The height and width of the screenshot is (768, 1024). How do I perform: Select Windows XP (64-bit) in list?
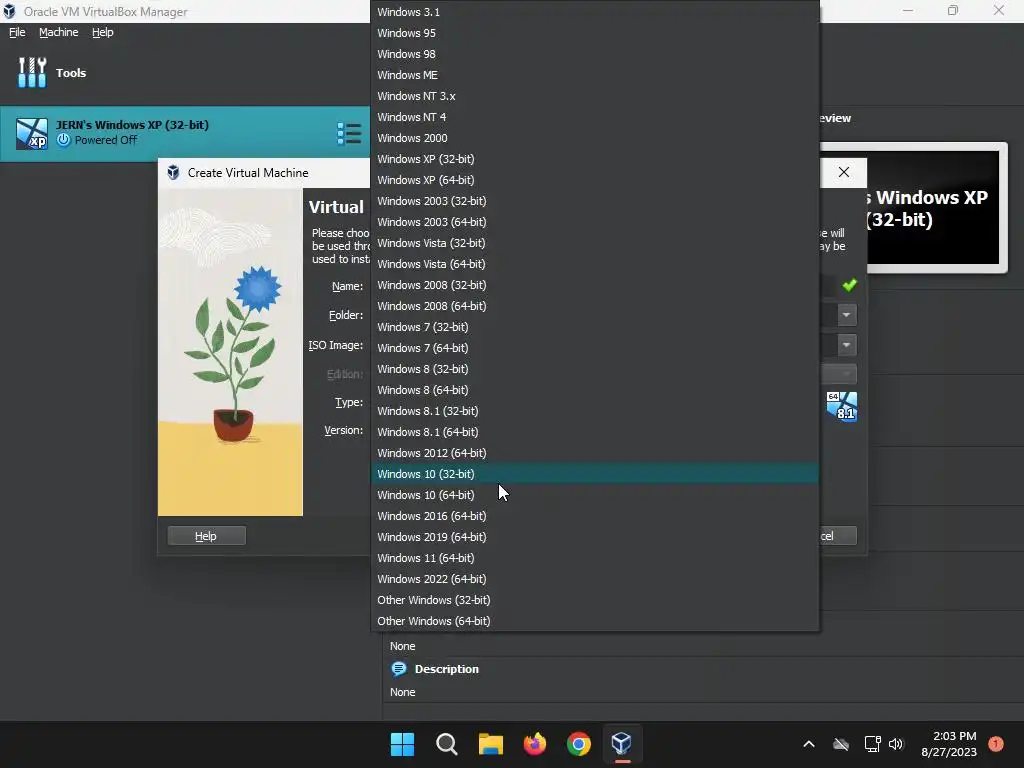click(595, 180)
